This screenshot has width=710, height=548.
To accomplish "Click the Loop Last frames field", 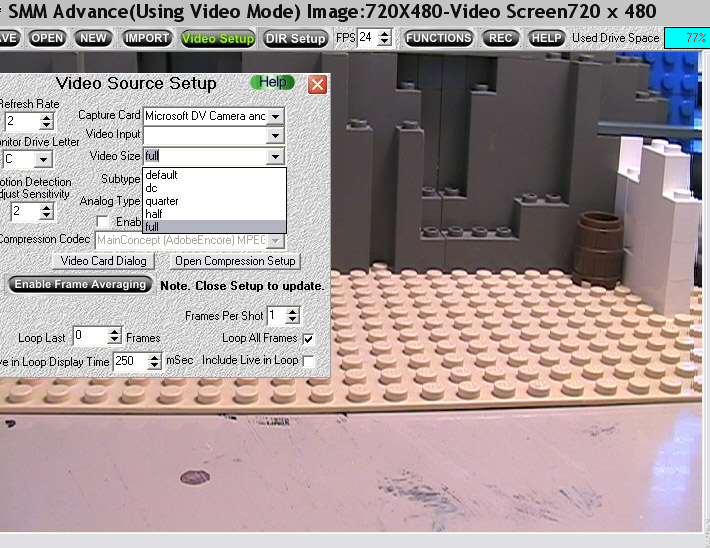I will 91,336.
